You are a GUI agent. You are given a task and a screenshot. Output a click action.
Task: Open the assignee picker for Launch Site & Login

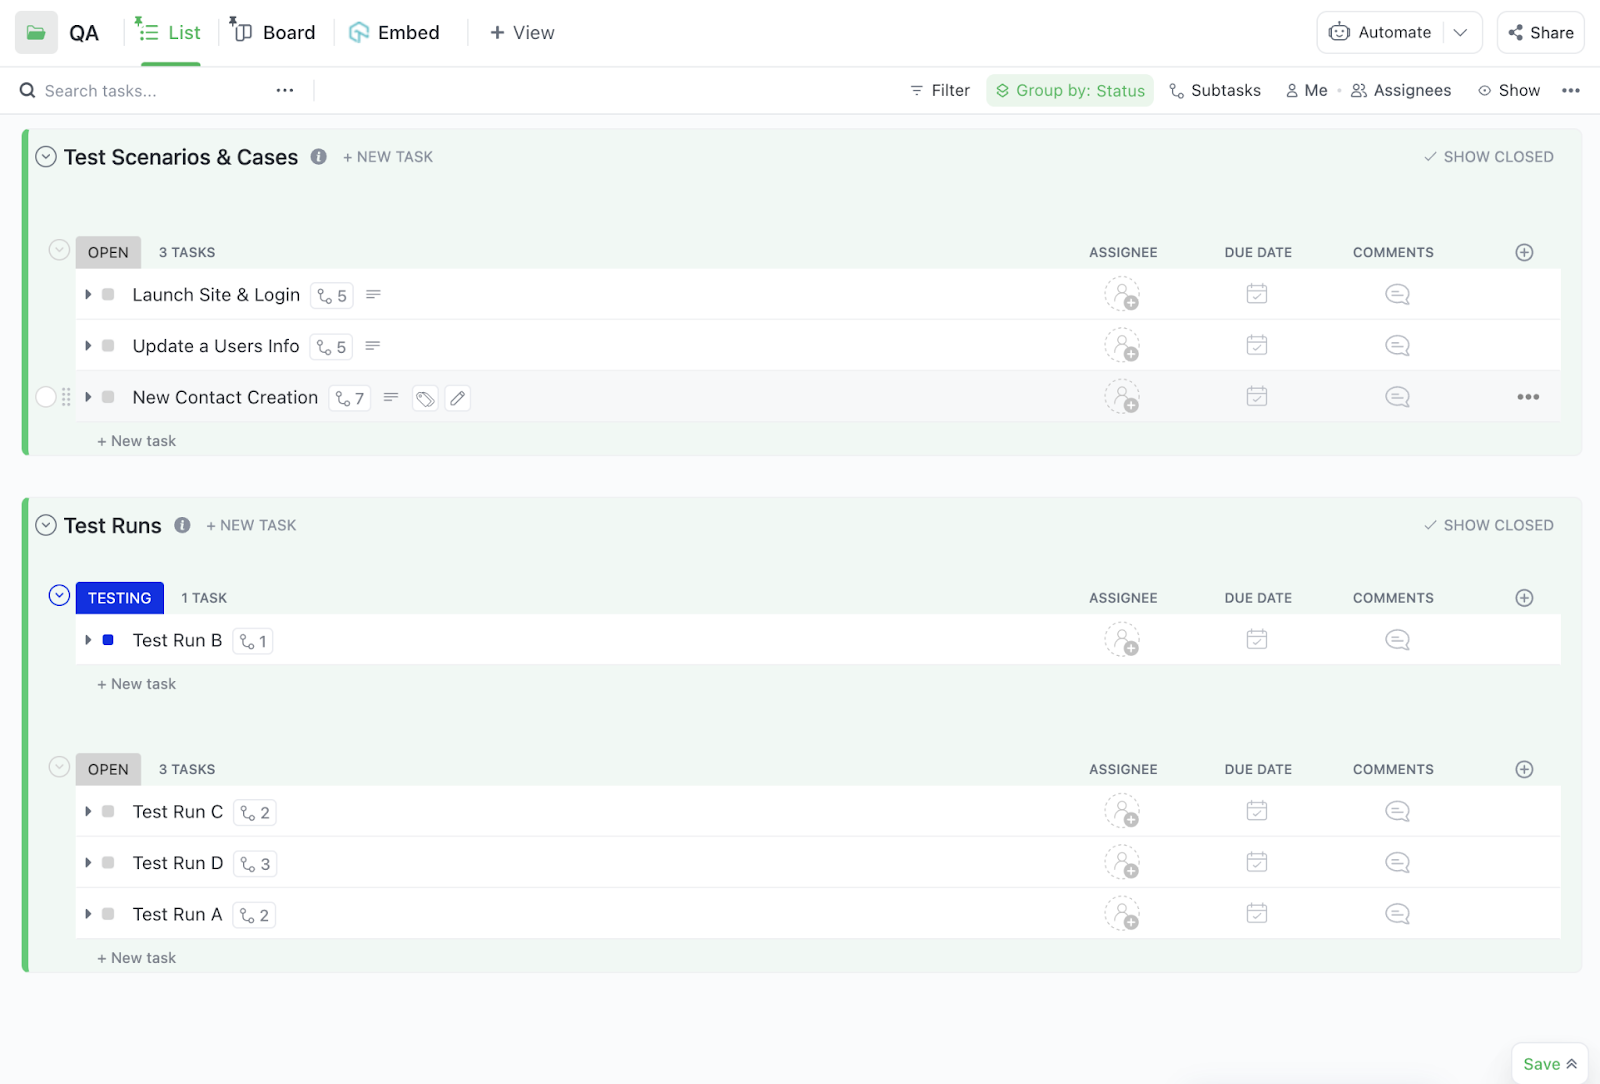coord(1122,295)
